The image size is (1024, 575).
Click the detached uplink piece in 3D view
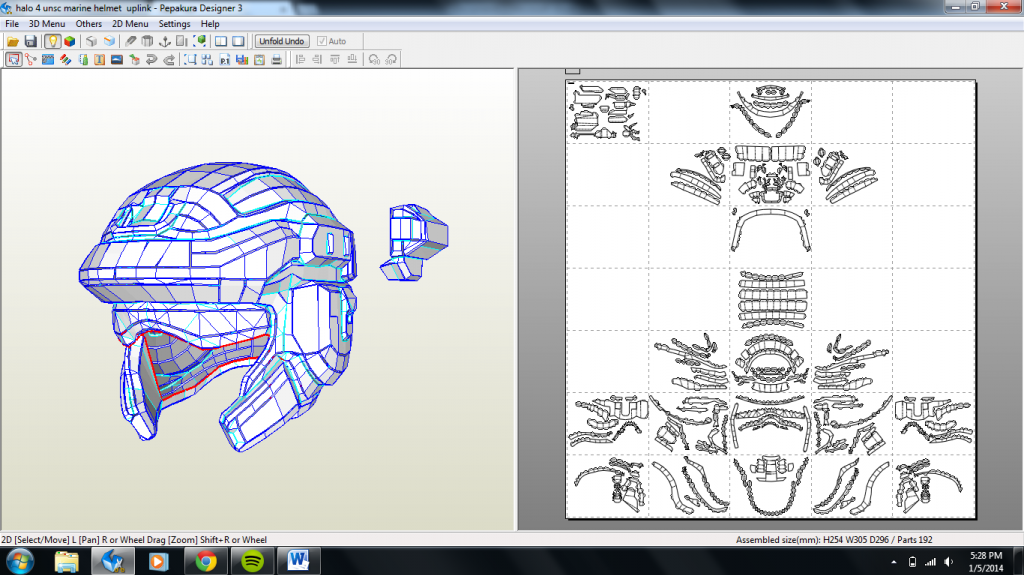point(414,243)
